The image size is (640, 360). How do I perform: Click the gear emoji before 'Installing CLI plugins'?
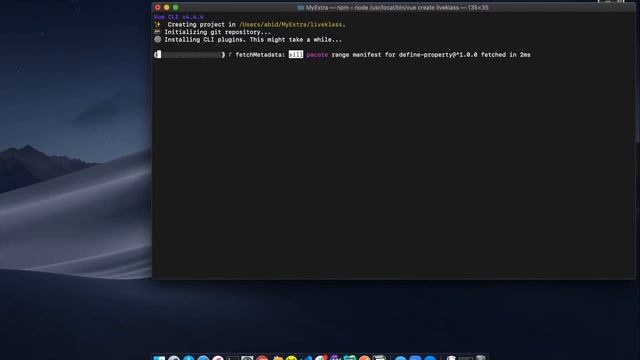158,40
